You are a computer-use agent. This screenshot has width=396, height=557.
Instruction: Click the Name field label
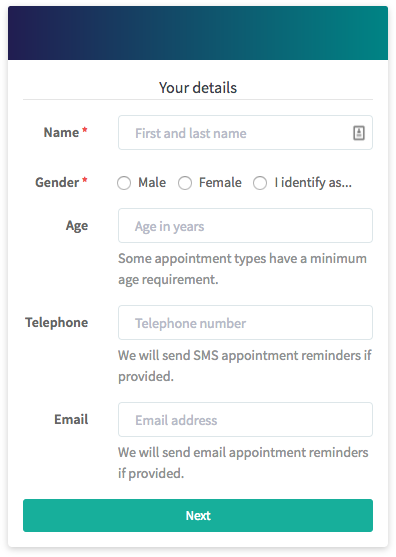[61, 133]
